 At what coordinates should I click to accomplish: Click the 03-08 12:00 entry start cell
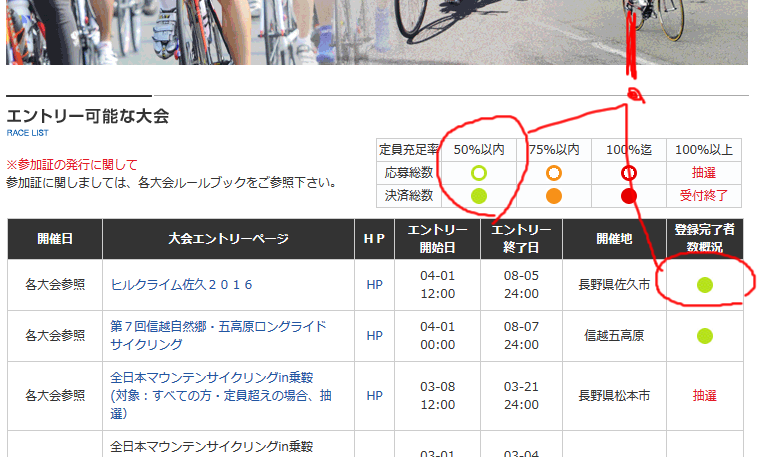point(437,396)
